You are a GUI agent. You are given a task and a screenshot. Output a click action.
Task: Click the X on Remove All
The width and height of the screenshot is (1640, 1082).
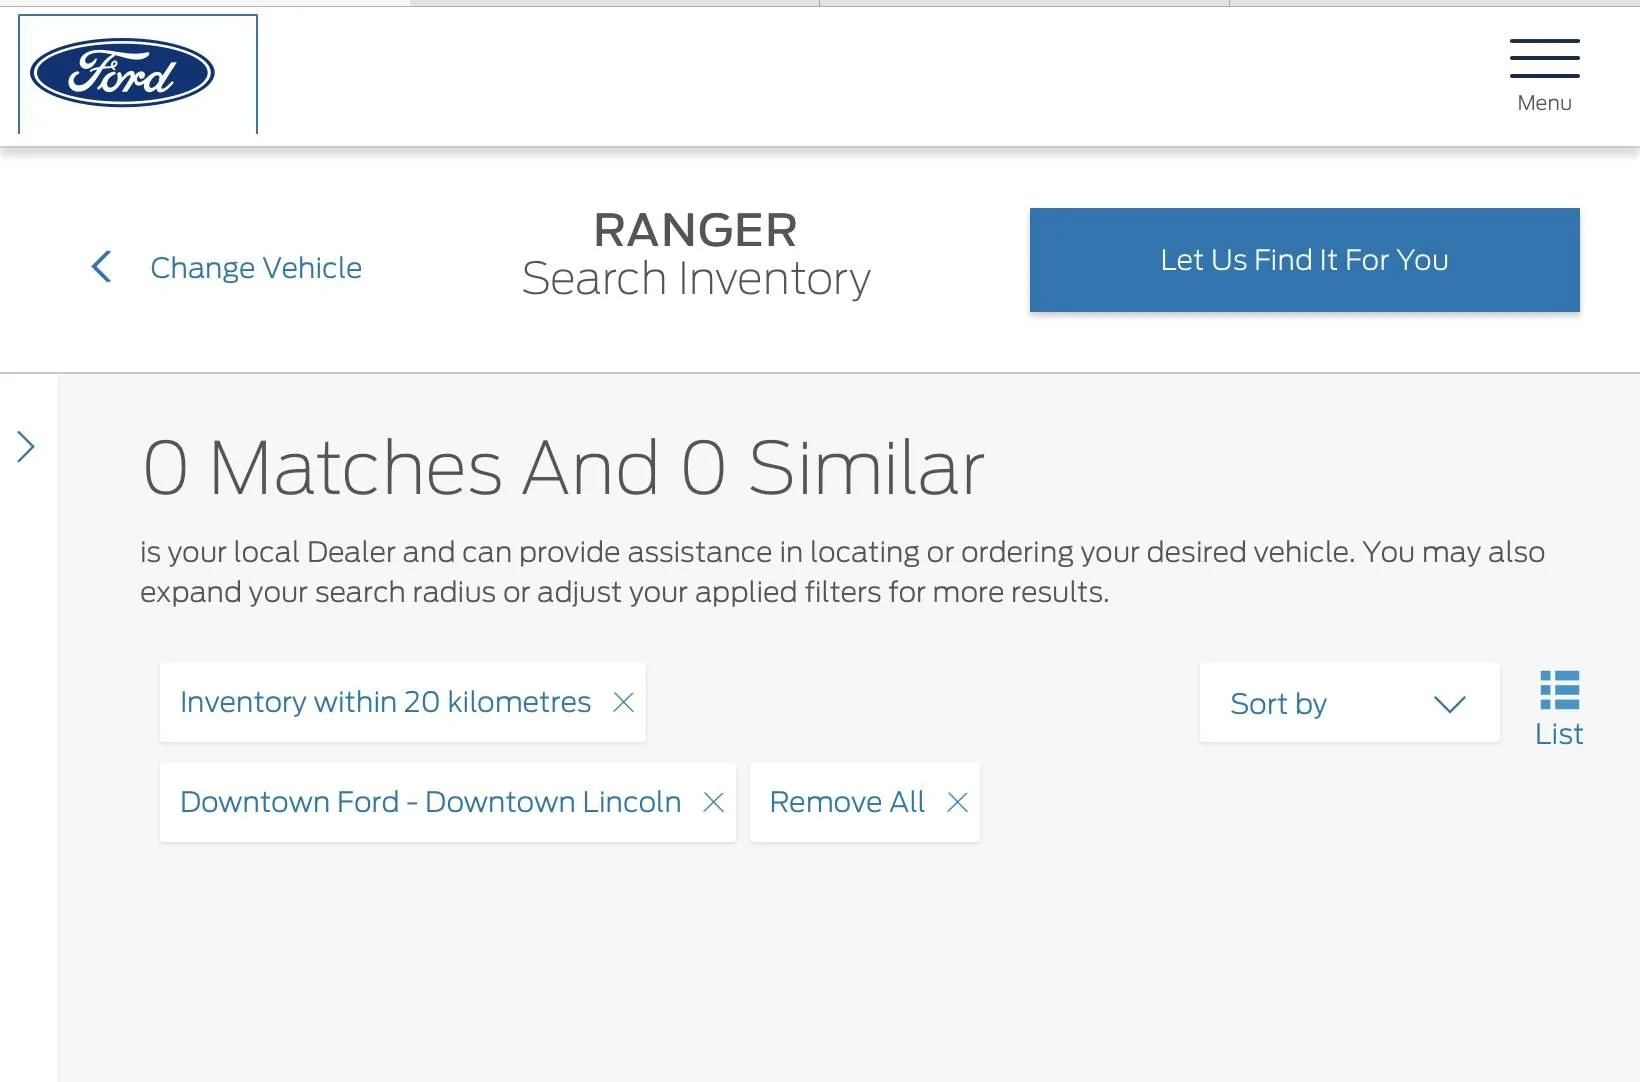click(957, 802)
